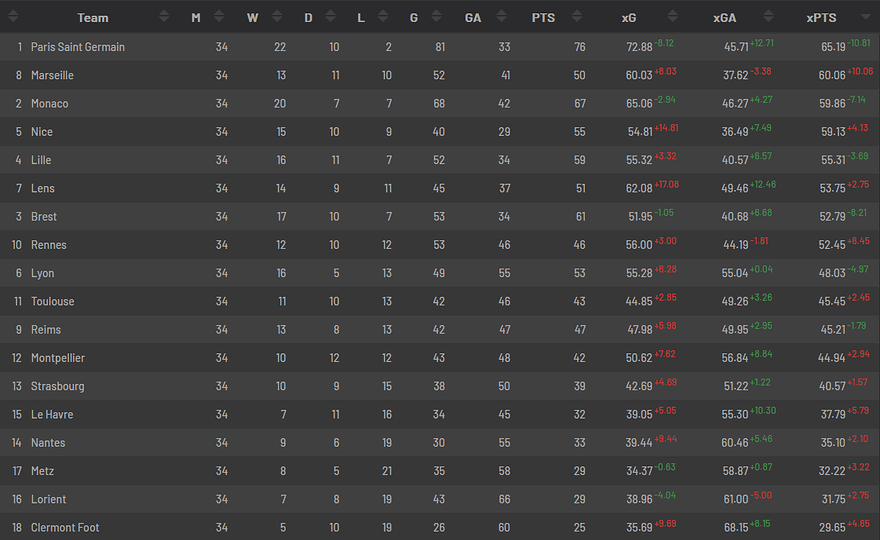Click PTS column sort arrows
The width and height of the screenshot is (880, 540).
[x=577, y=17]
